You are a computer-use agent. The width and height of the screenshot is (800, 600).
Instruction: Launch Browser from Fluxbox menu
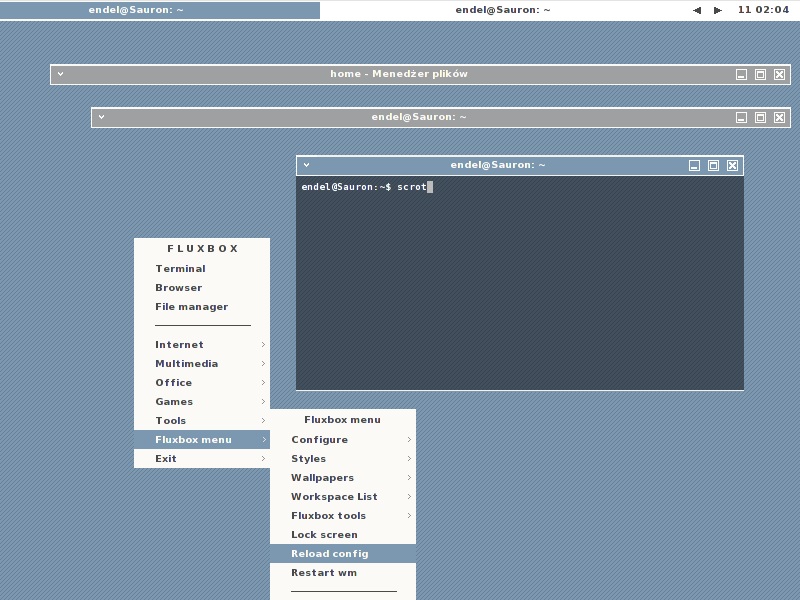(202, 288)
